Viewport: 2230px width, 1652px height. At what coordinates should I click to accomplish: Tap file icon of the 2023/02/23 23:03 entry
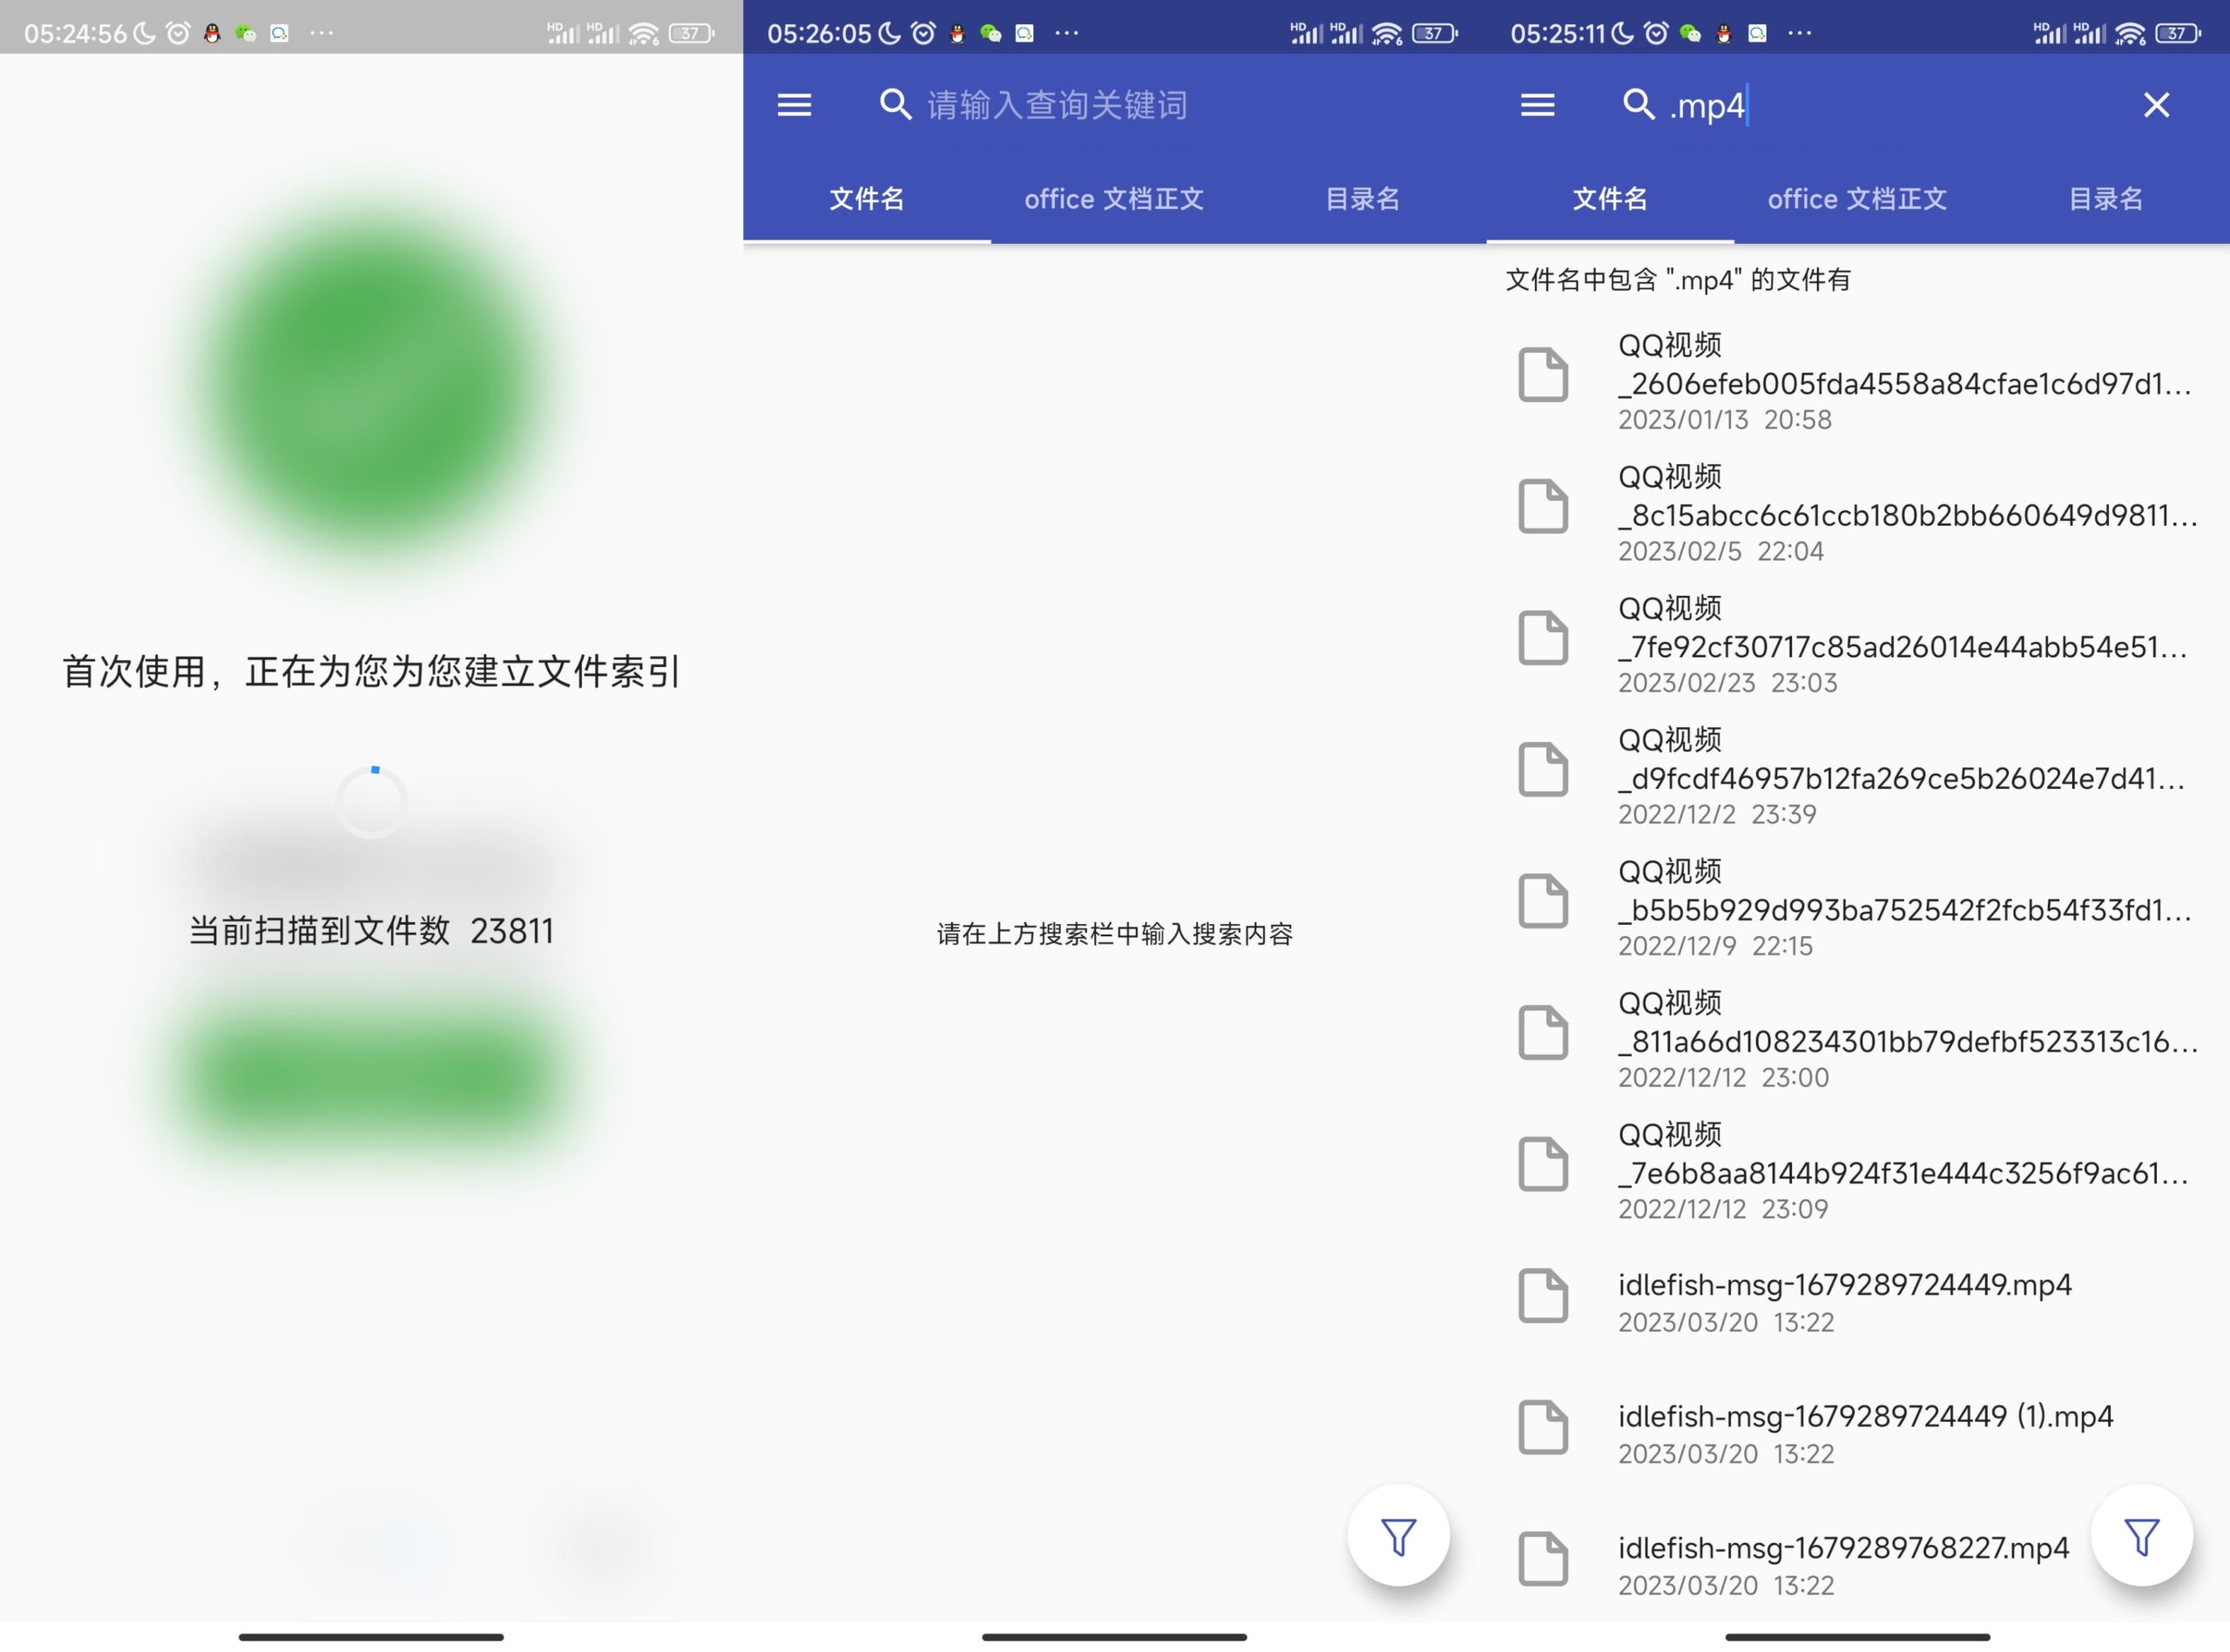[x=1543, y=638]
